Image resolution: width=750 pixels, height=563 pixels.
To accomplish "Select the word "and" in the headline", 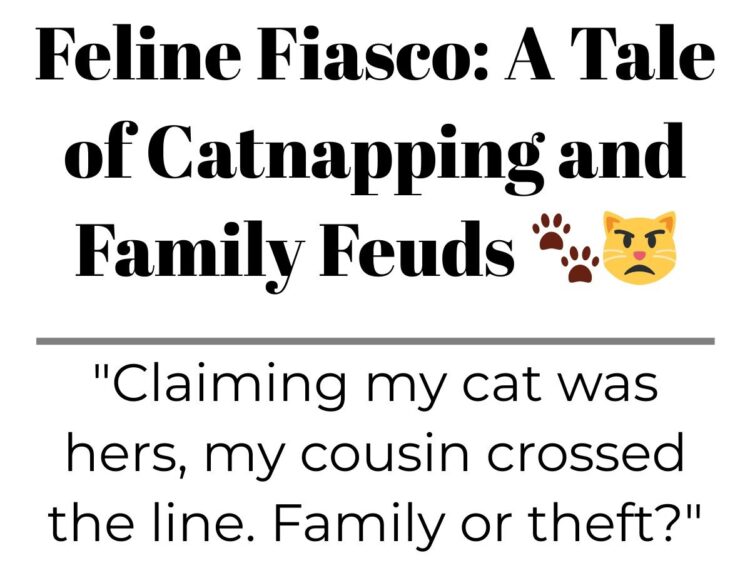I will 622,151.
